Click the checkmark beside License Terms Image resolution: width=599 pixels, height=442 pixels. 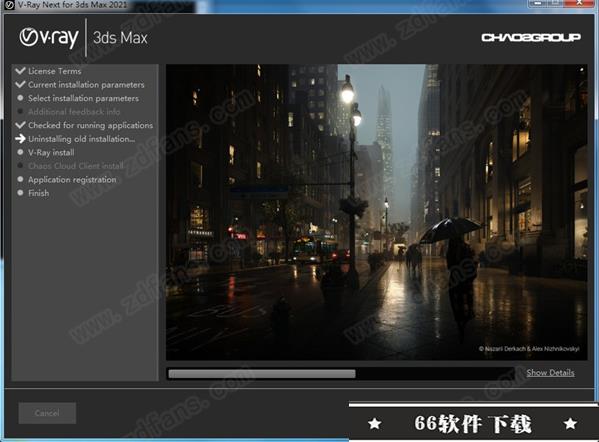20,71
